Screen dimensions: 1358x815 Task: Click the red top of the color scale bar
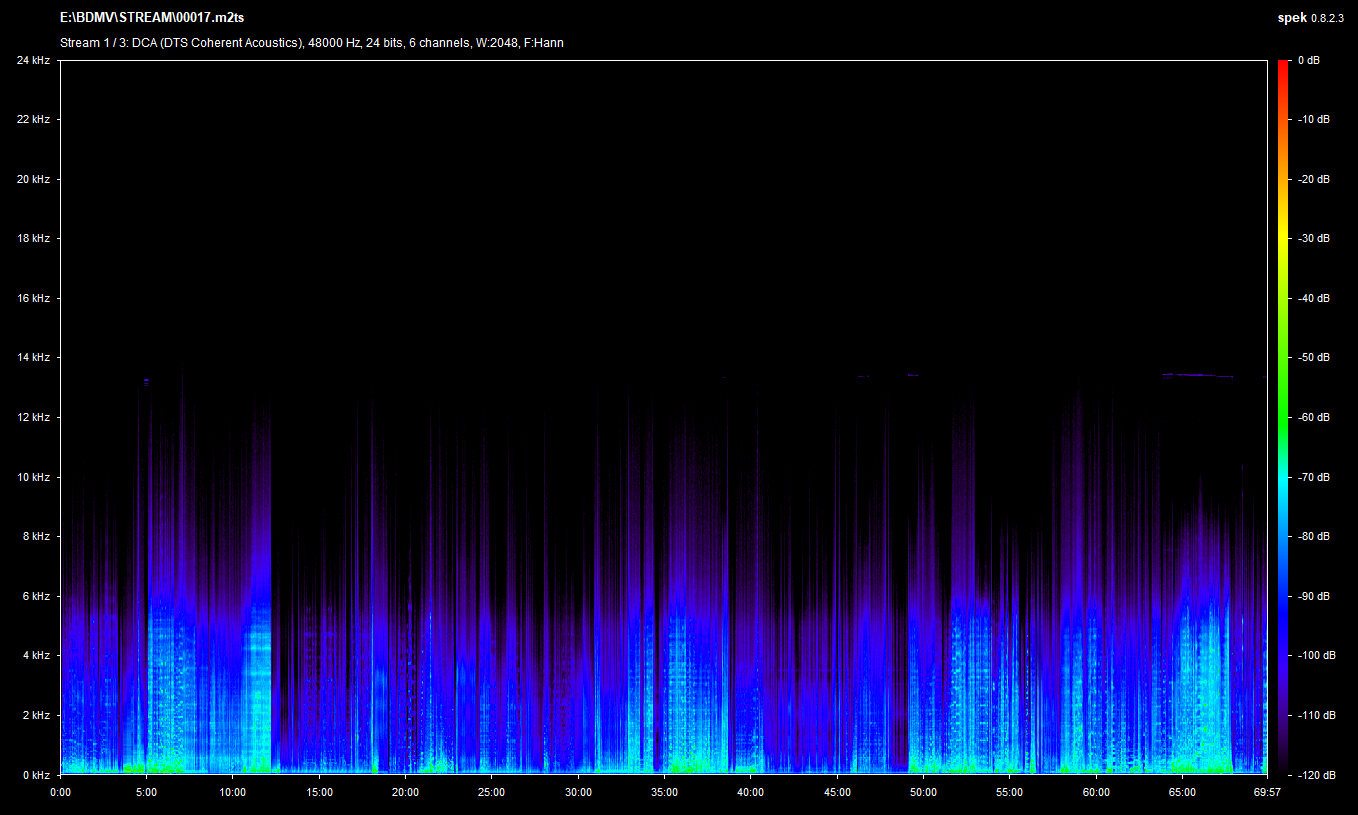[x=1283, y=66]
